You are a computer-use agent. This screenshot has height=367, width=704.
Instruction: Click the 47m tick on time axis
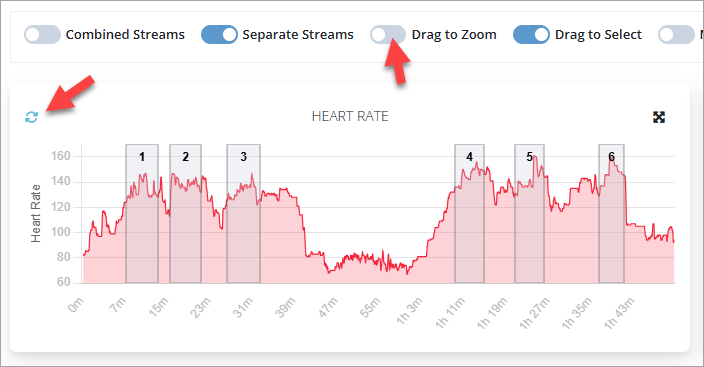pyautogui.click(x=328, y=308)
